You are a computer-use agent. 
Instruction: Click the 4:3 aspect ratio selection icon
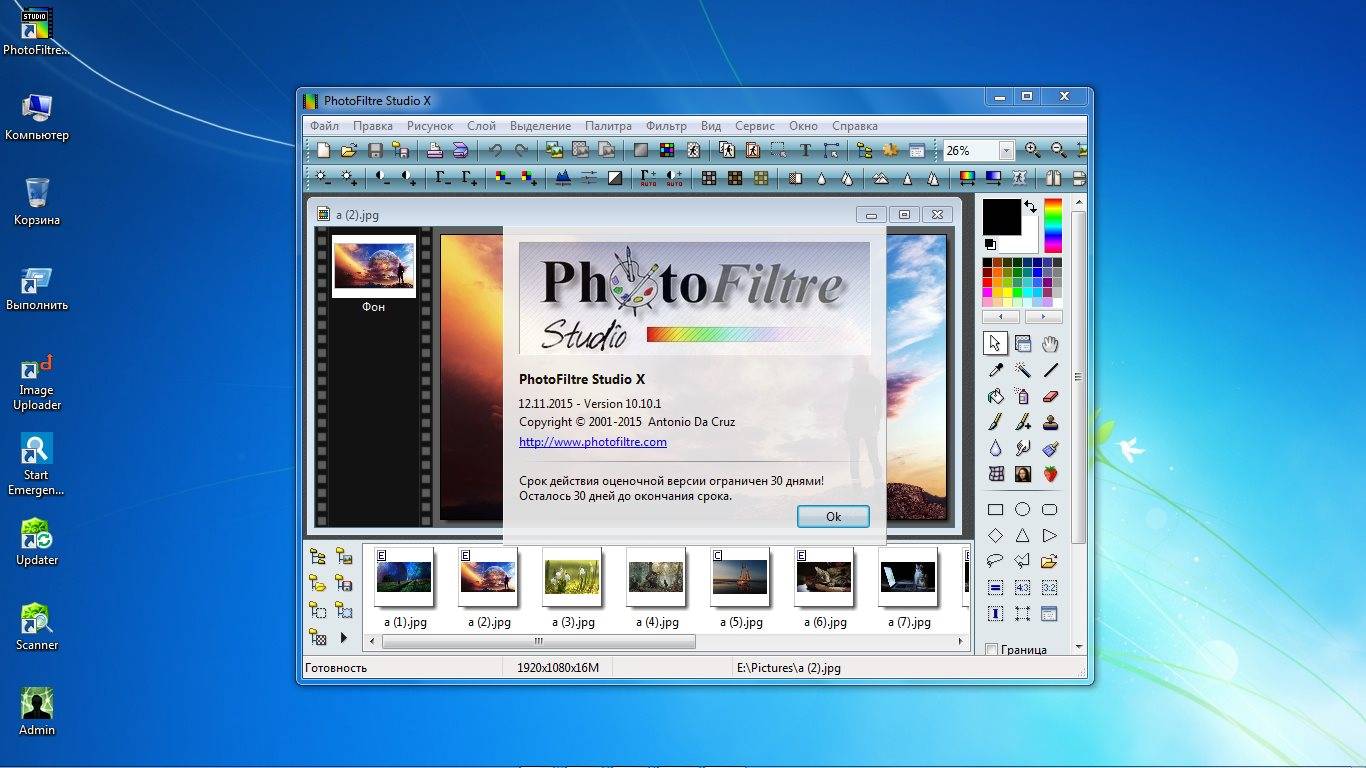(1022, 587)
